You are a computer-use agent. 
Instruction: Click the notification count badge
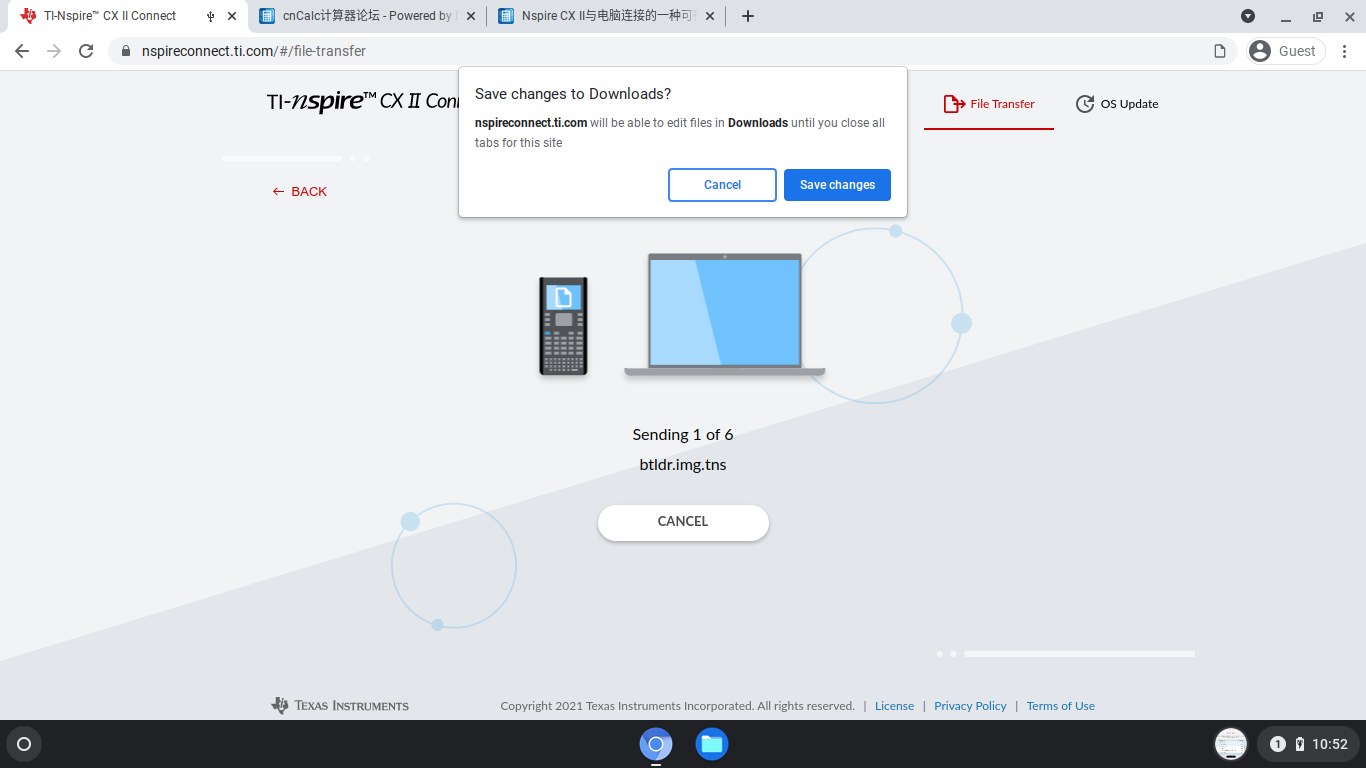(x=1277, y=744)
